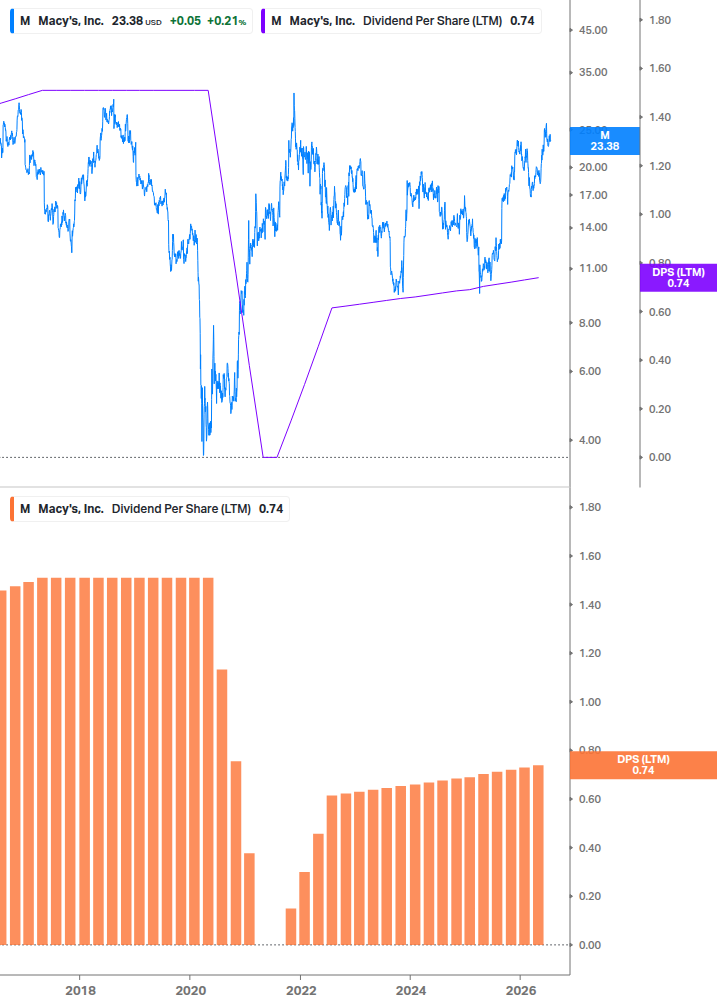Click the +0.05 change value in price legend

(x=185, y=21)
